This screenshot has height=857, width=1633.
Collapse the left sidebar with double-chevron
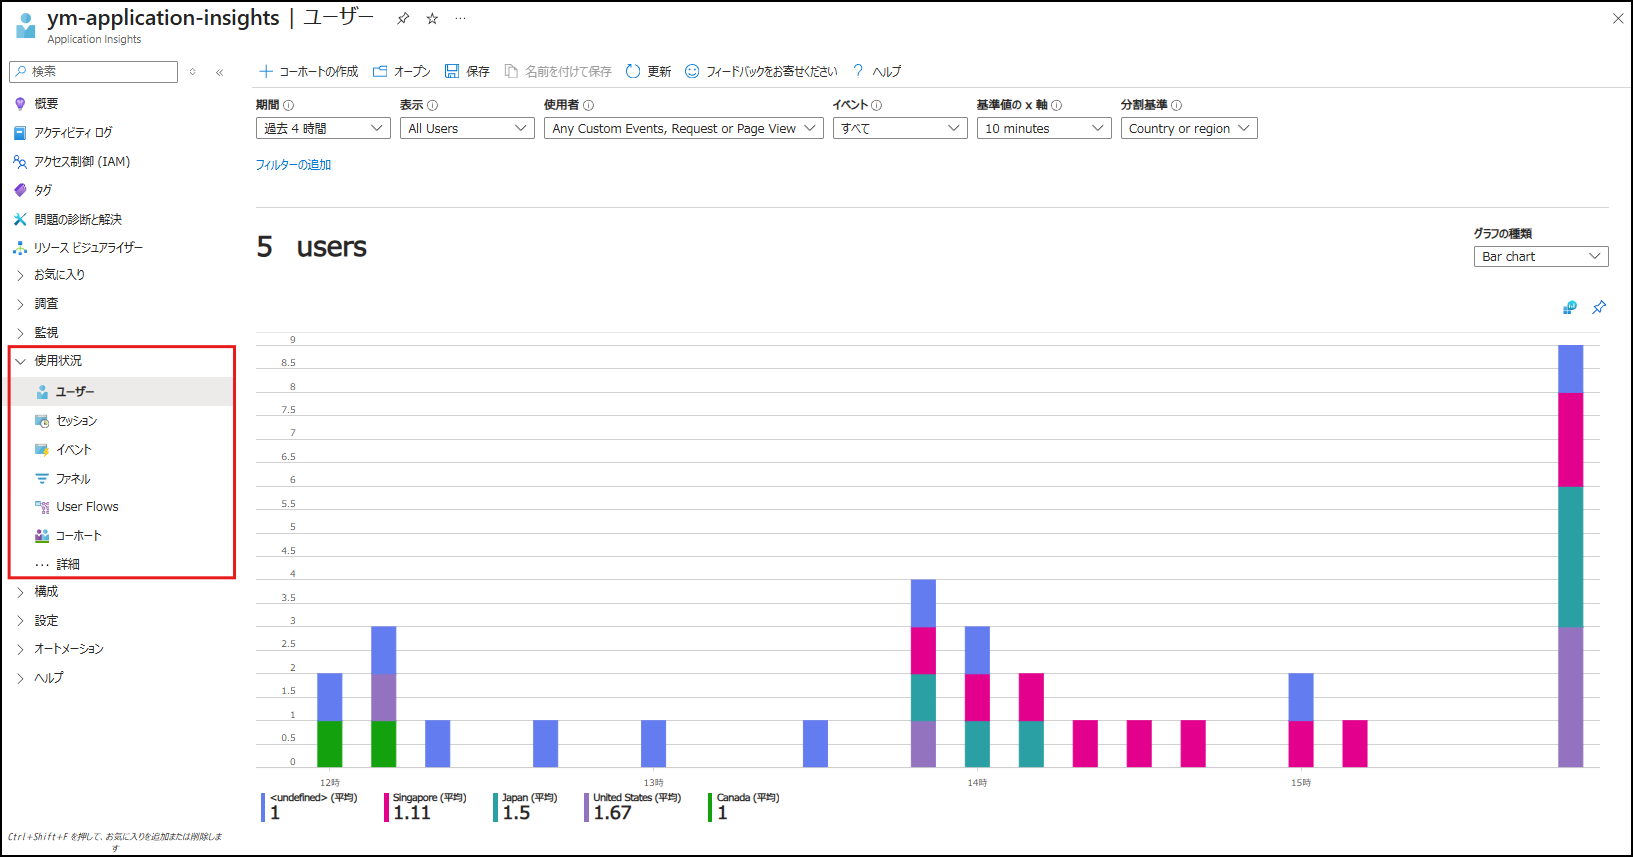(219, 72)
